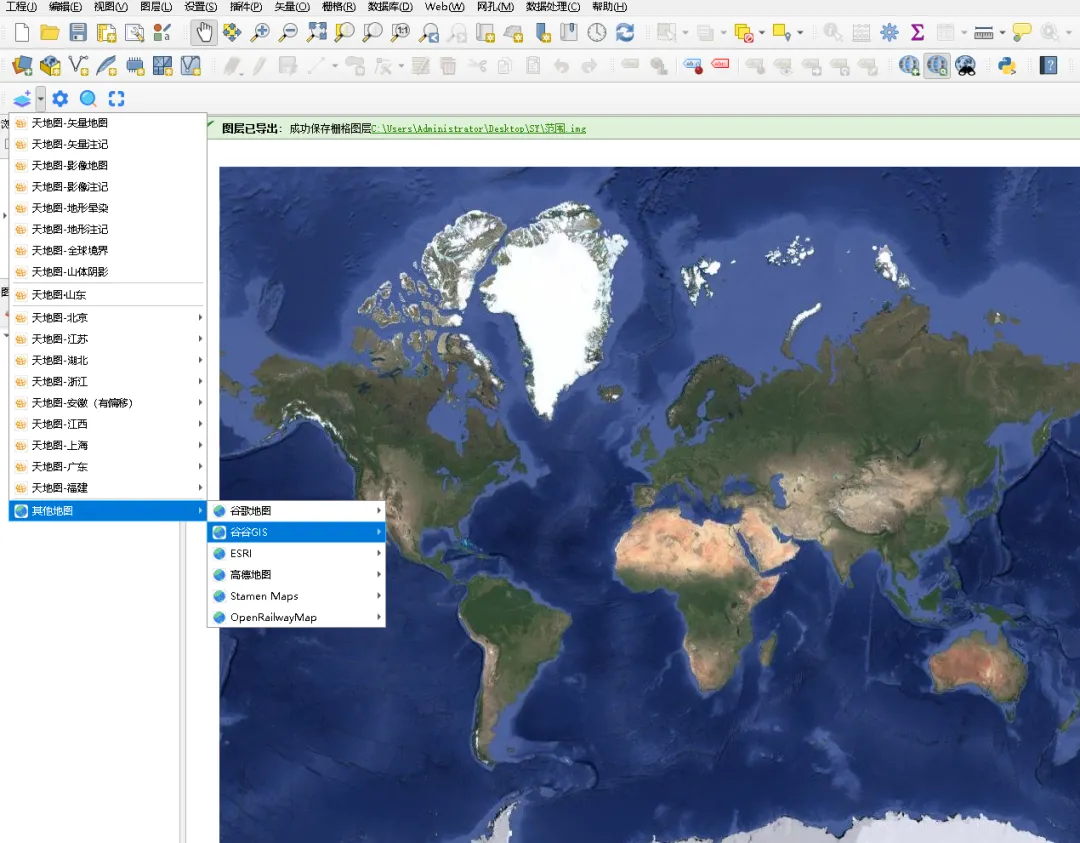Click the New Shapefile Layer icon
The image size is (1080, 843).
click(x=79, y=66)
